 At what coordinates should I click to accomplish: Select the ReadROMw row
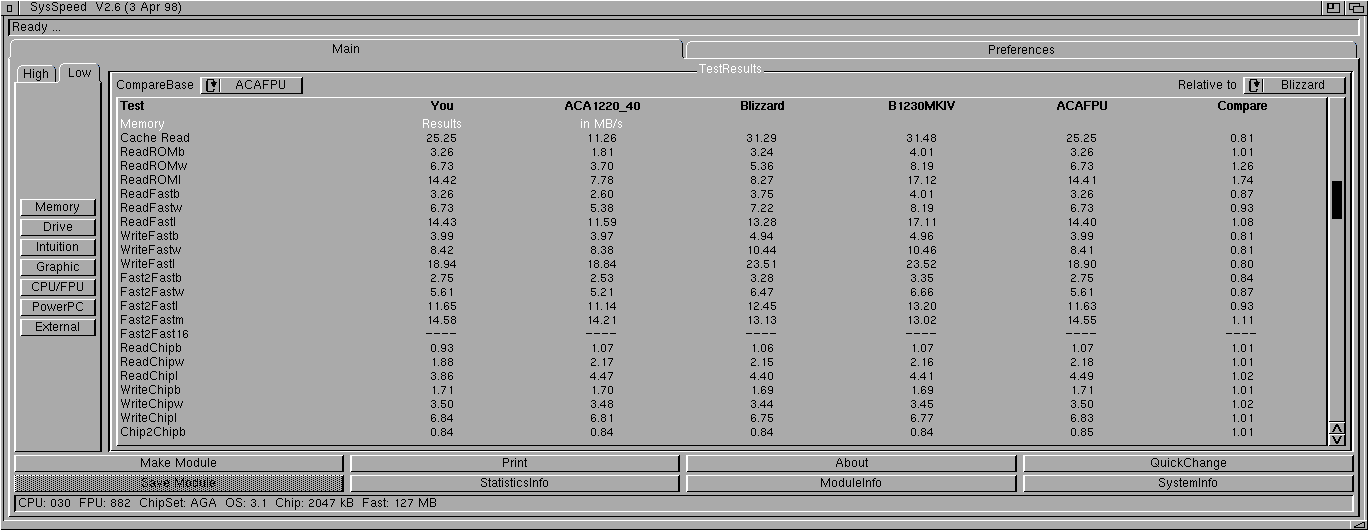(x=722, y=166)
